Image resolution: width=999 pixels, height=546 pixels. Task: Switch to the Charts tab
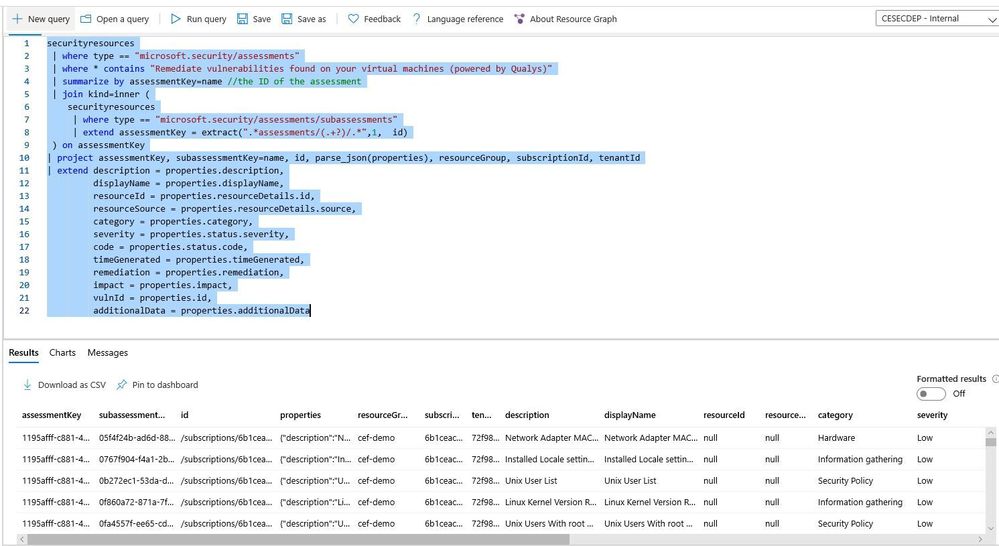pos(62,352)
